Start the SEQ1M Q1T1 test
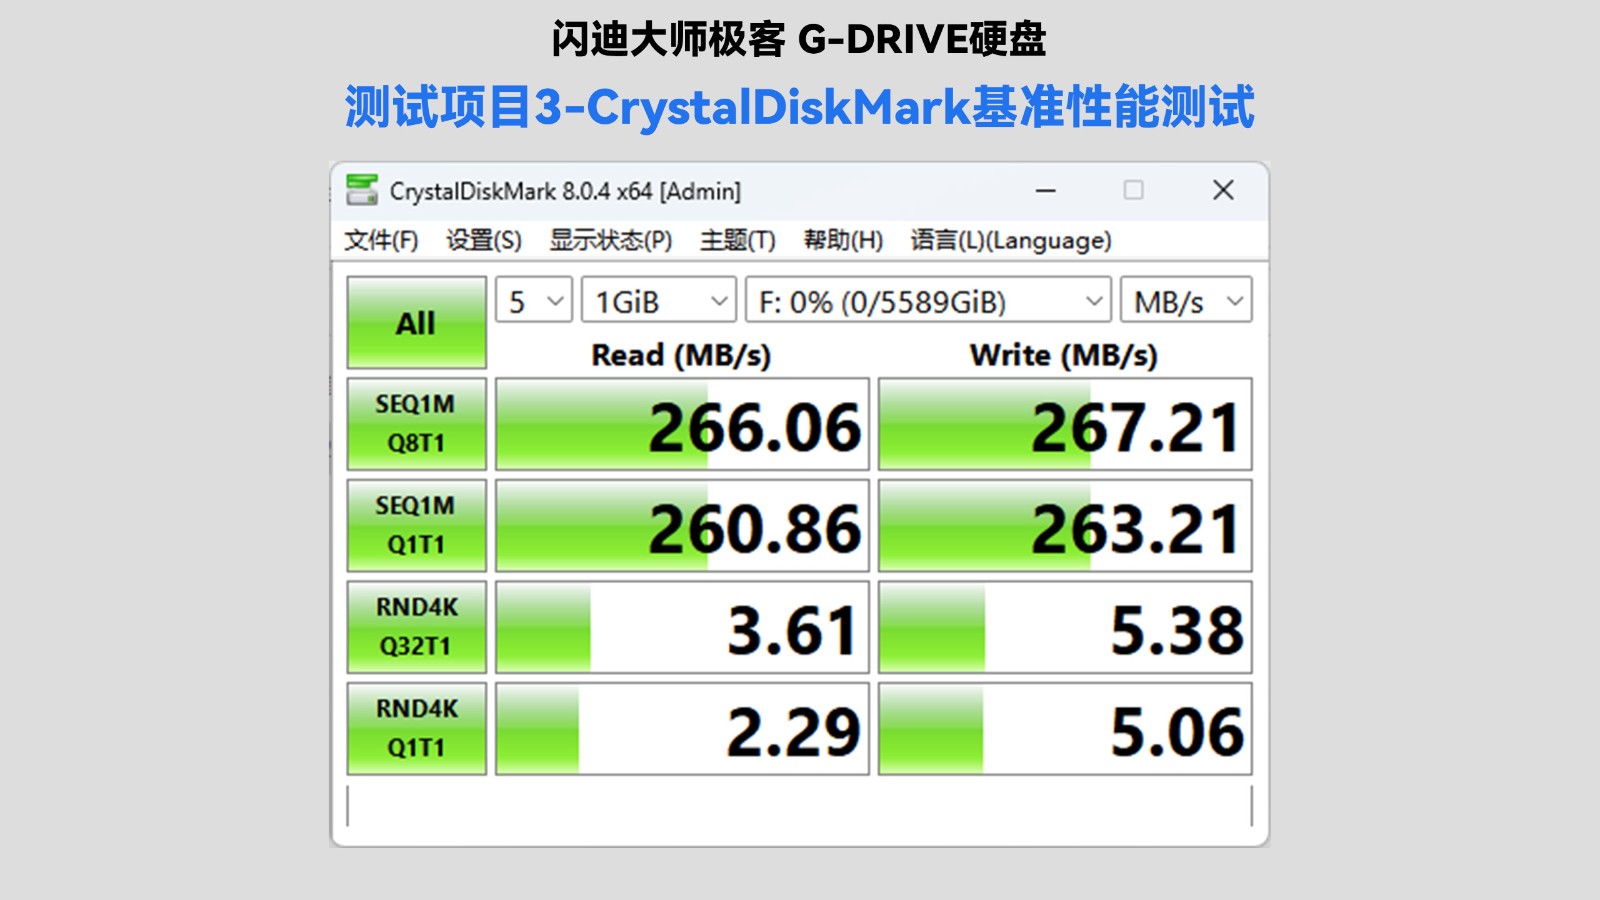The height and width of the screenshot is (900, 1600). [417, 525]
